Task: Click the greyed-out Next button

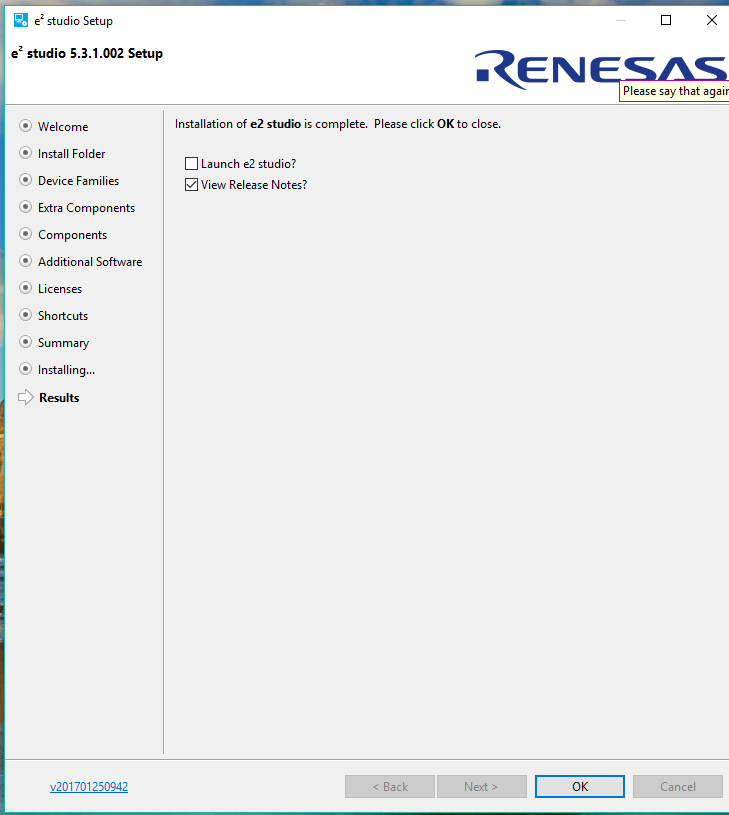Action: click(x=482, y=786)
